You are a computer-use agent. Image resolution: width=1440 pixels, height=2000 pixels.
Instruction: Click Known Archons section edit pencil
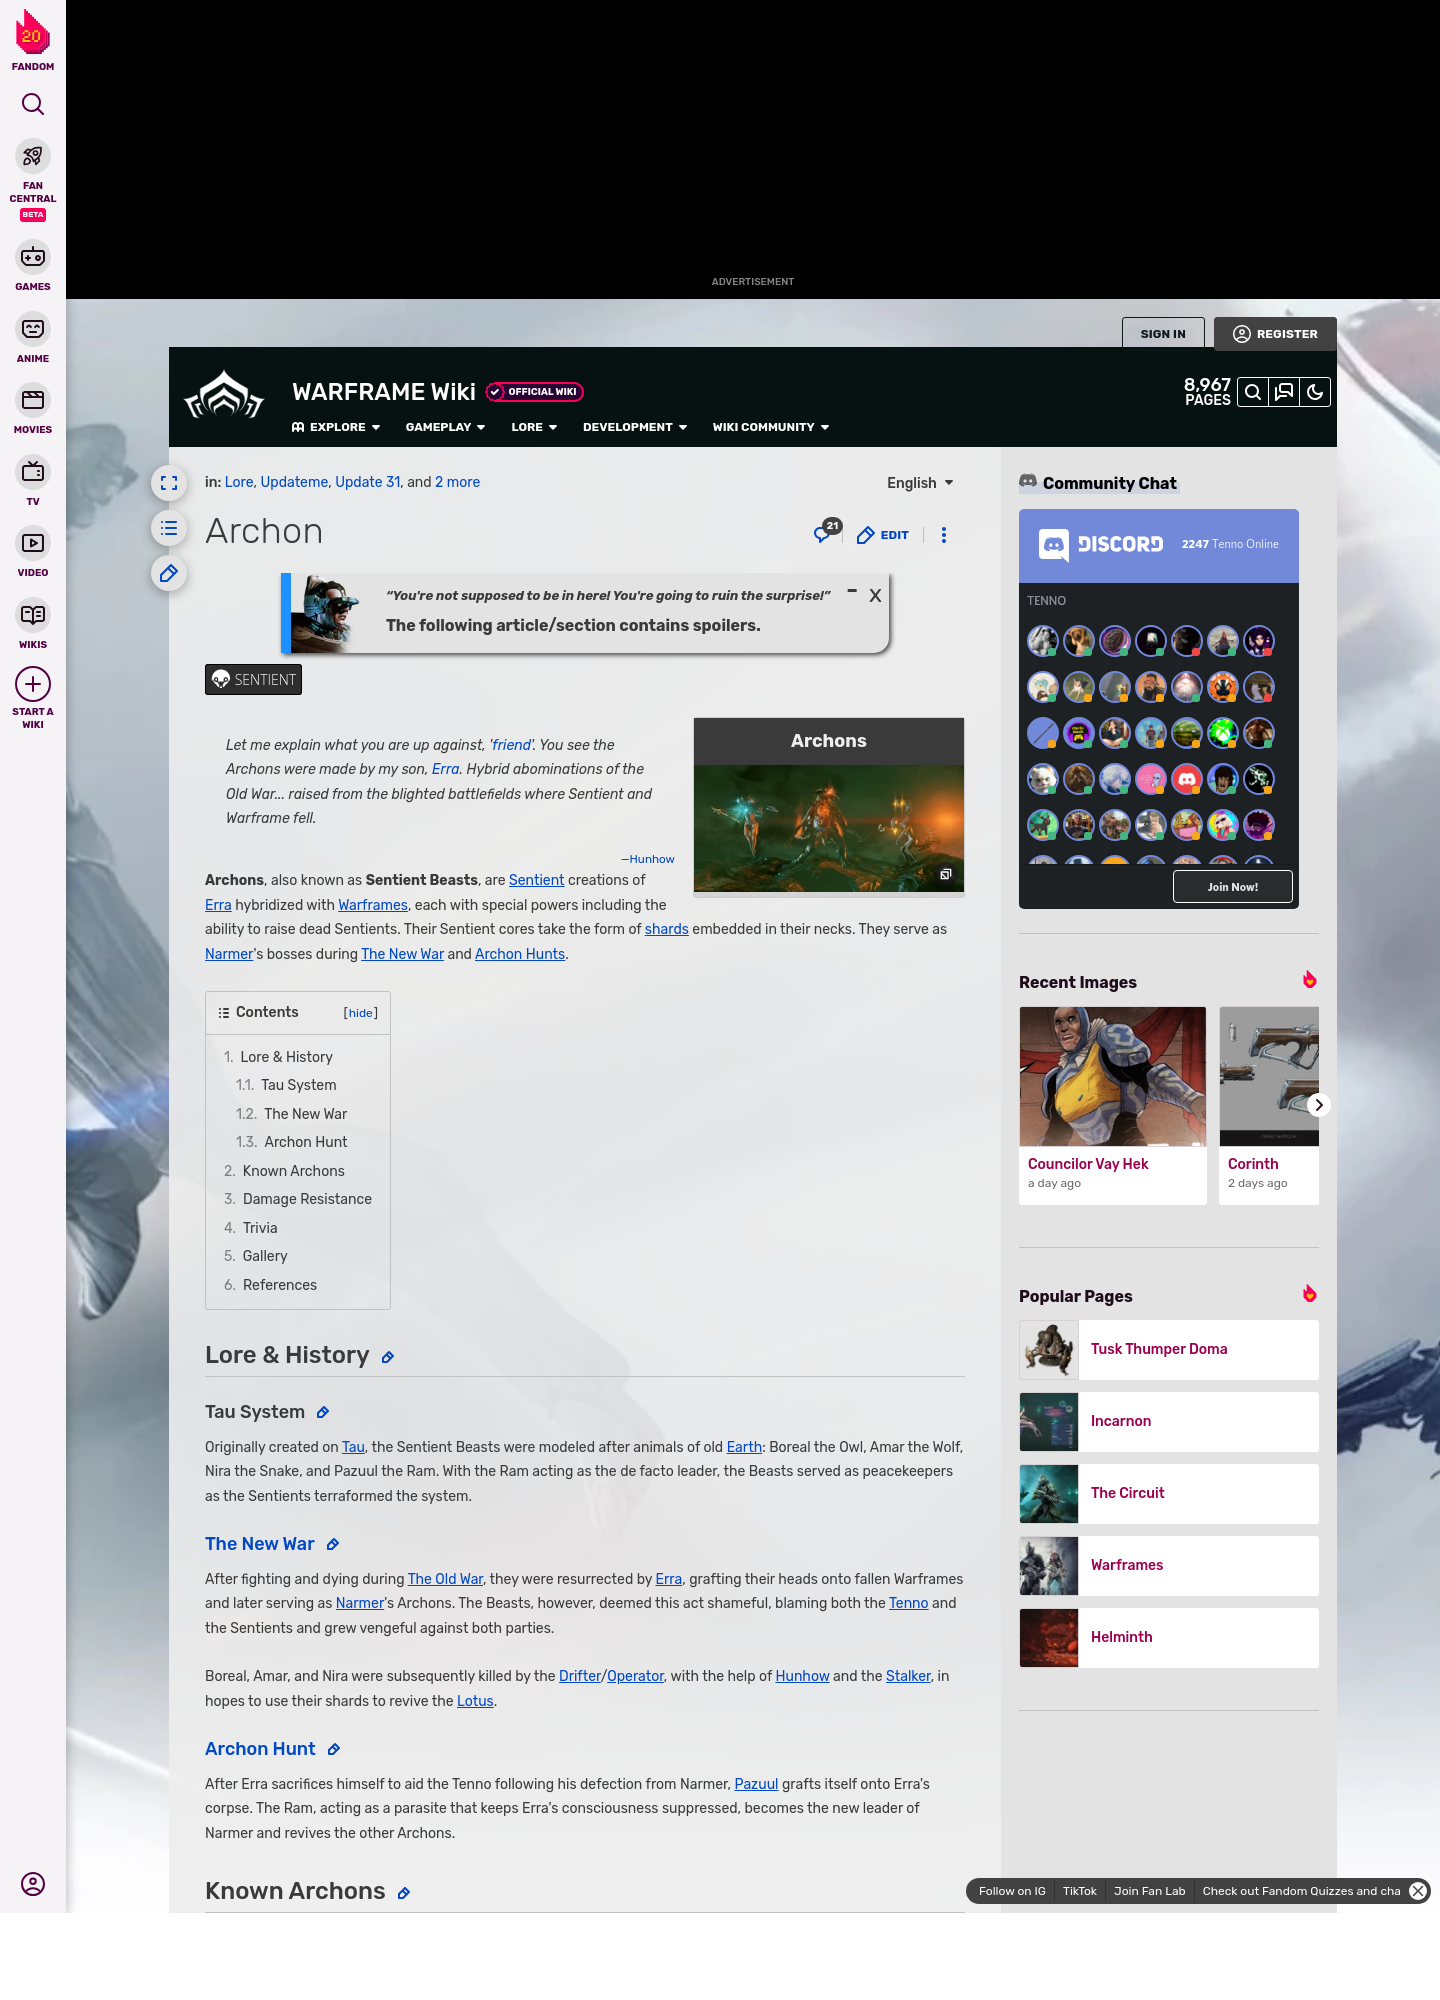coord(404,1893)
